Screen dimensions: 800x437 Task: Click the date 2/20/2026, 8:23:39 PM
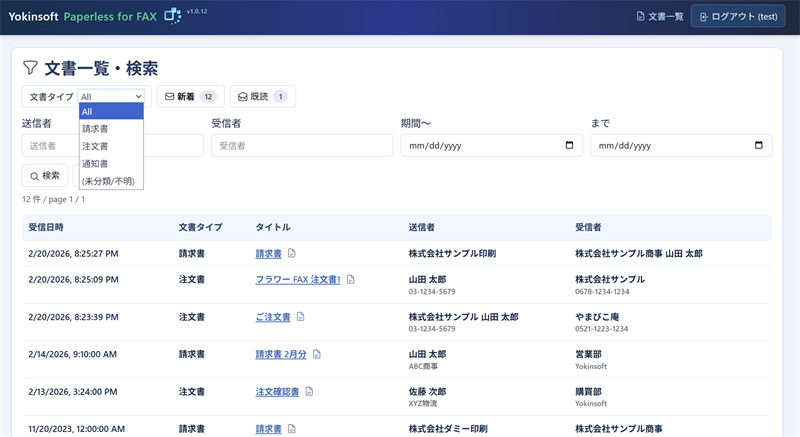73,317
